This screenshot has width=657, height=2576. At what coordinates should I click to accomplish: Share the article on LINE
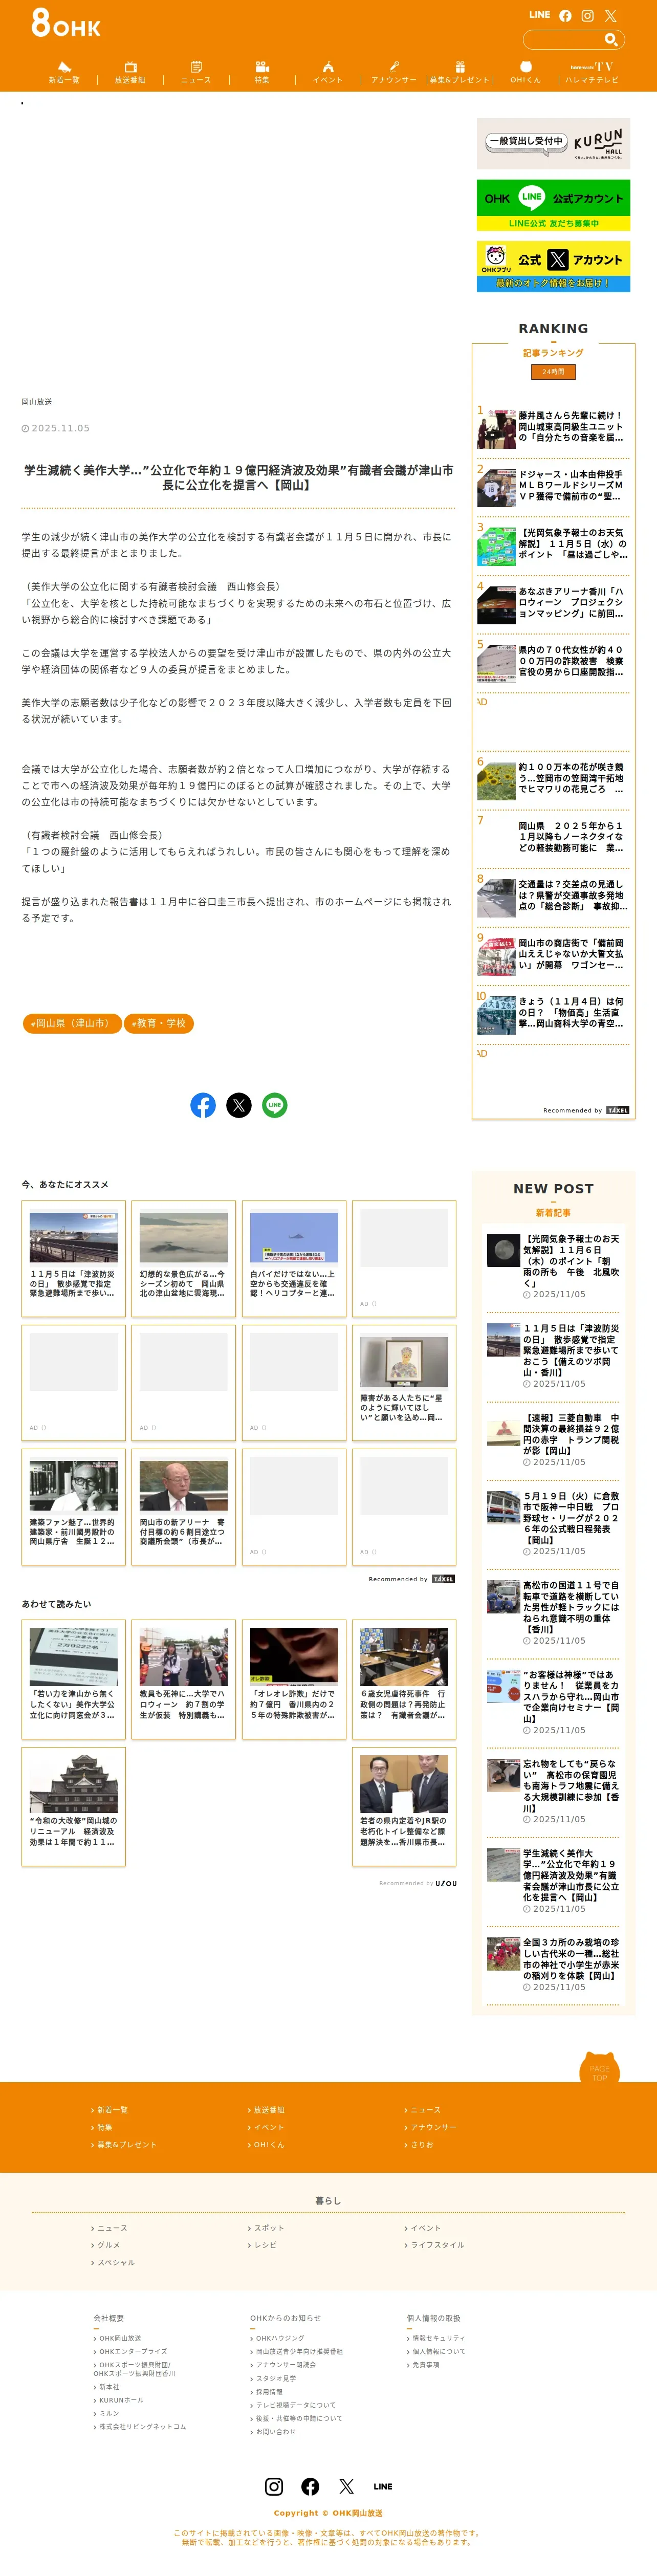coord(275,1105)
